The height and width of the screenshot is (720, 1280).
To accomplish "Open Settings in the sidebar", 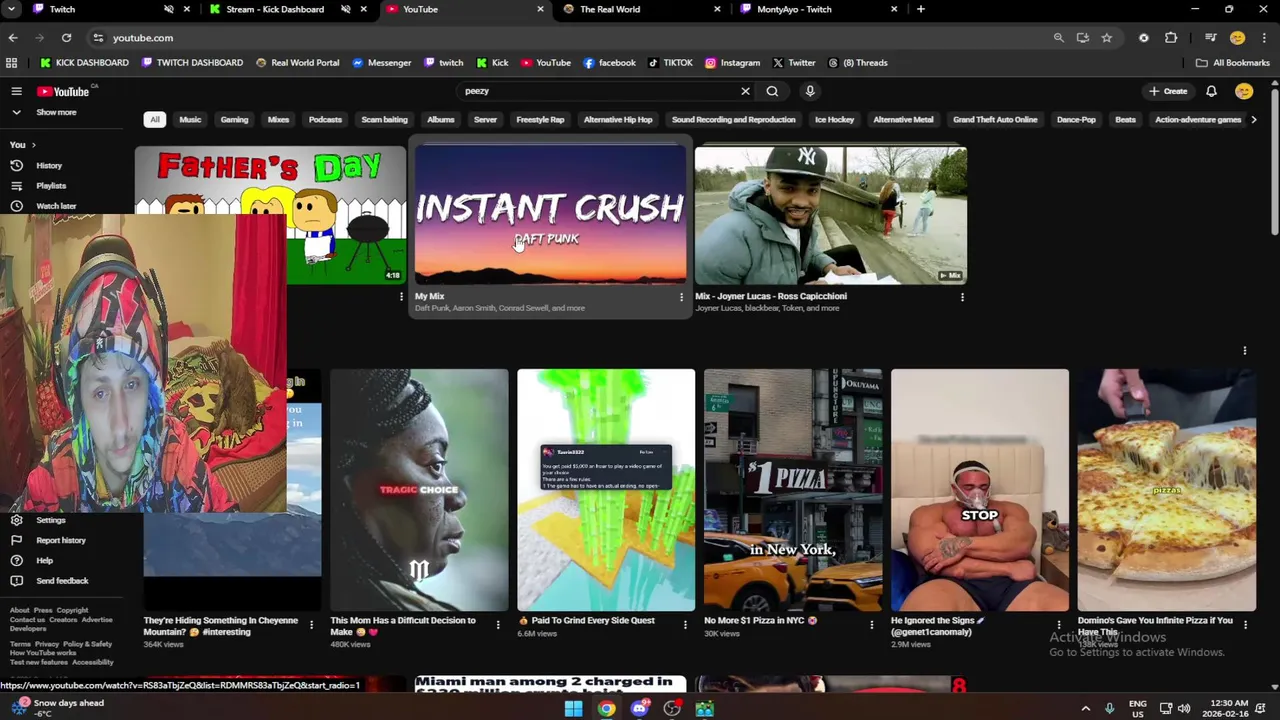I will point(51,520).
